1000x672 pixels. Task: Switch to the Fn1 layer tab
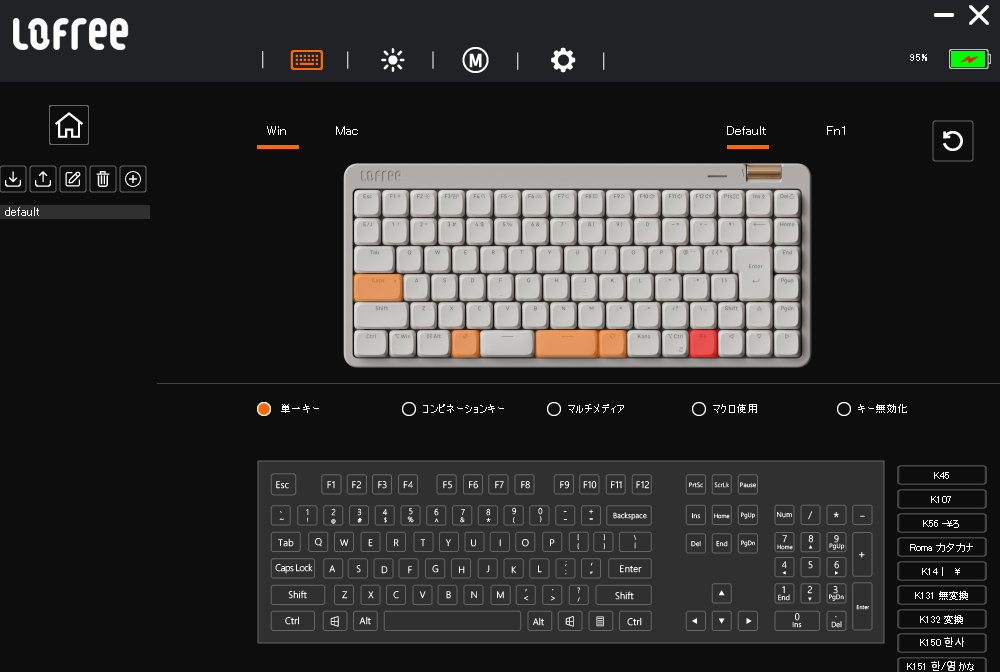click(836, 131)
